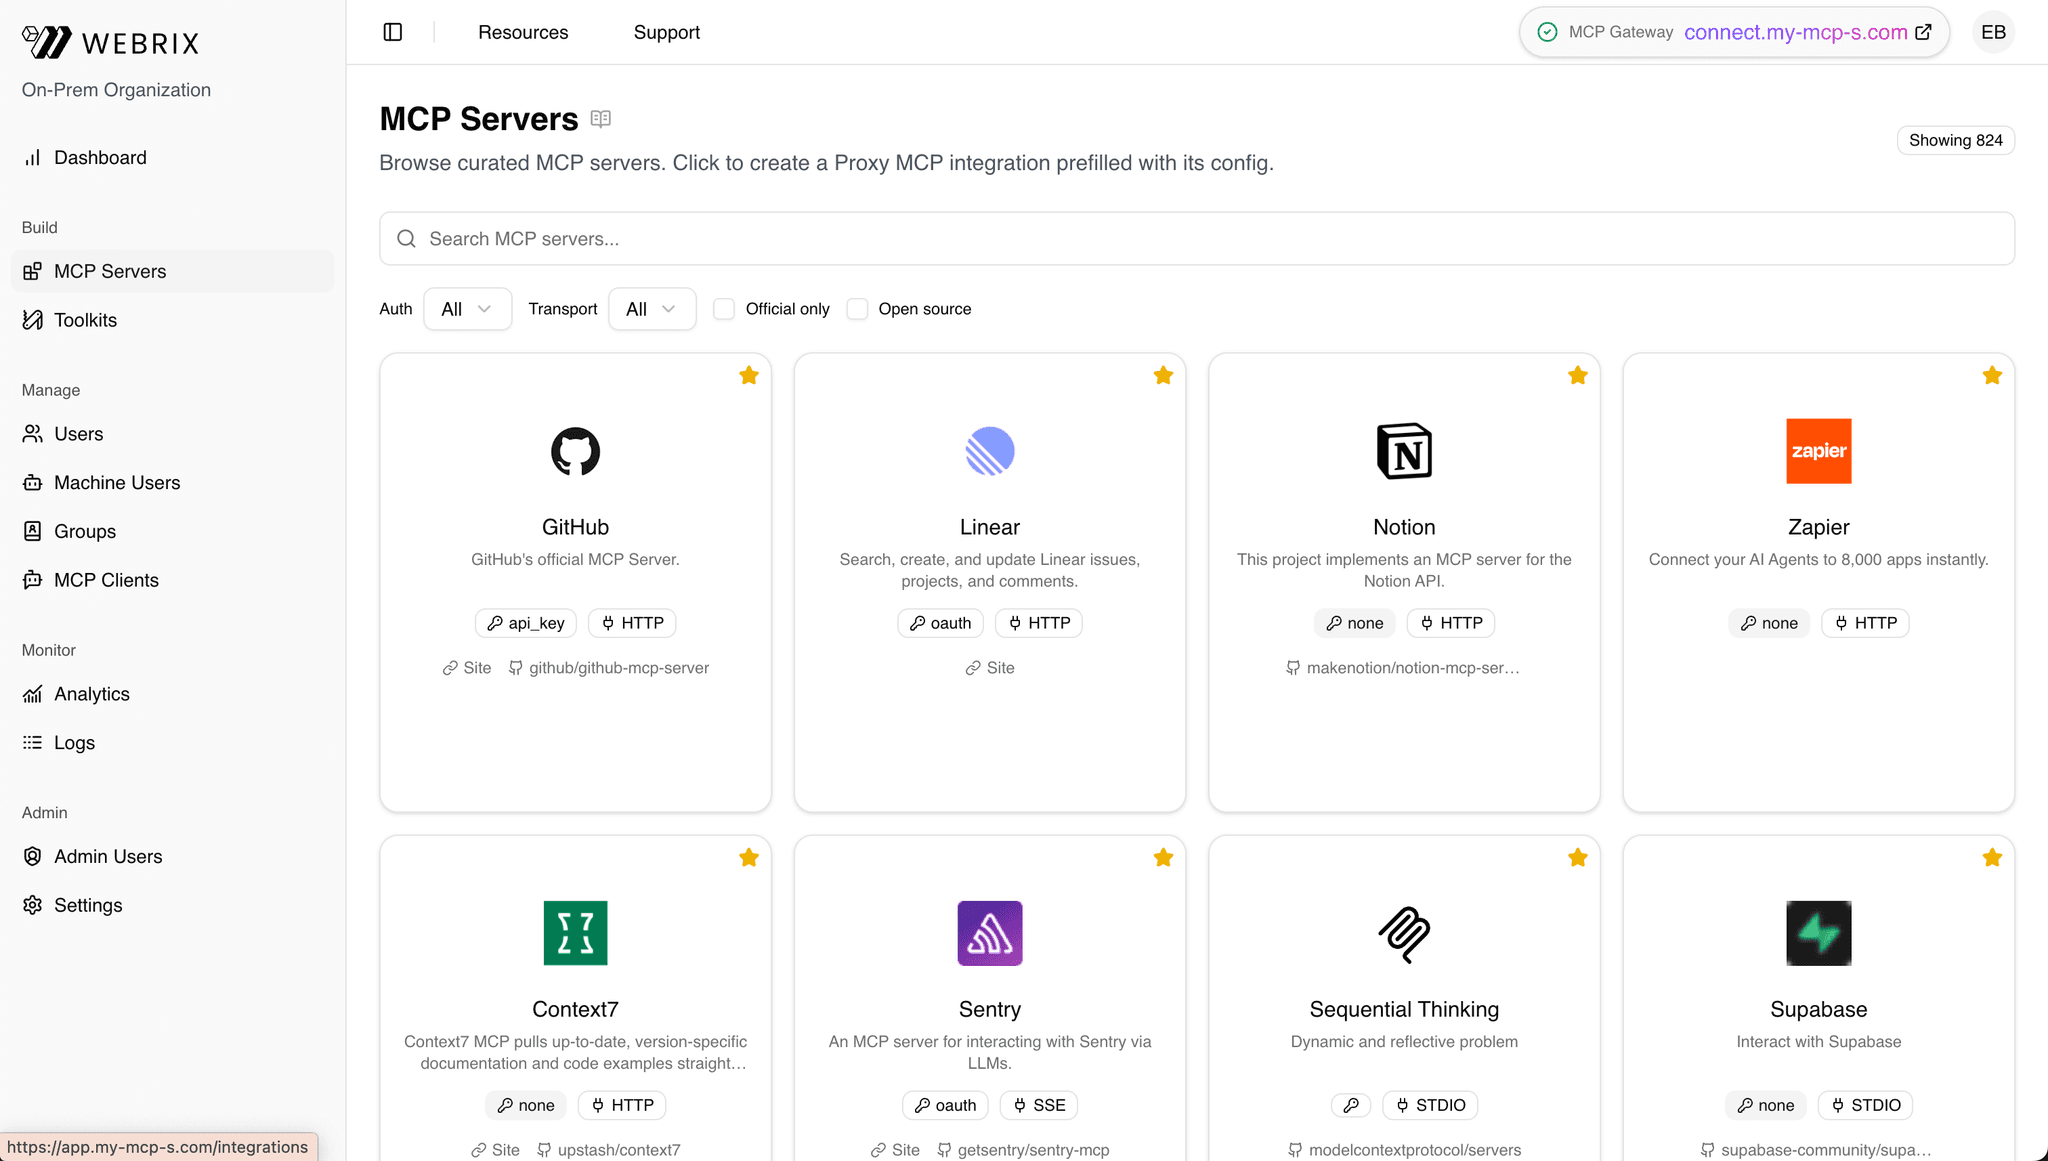Open the Resources menu
Screen dimensions: 2048x1161
coord(523,31)
